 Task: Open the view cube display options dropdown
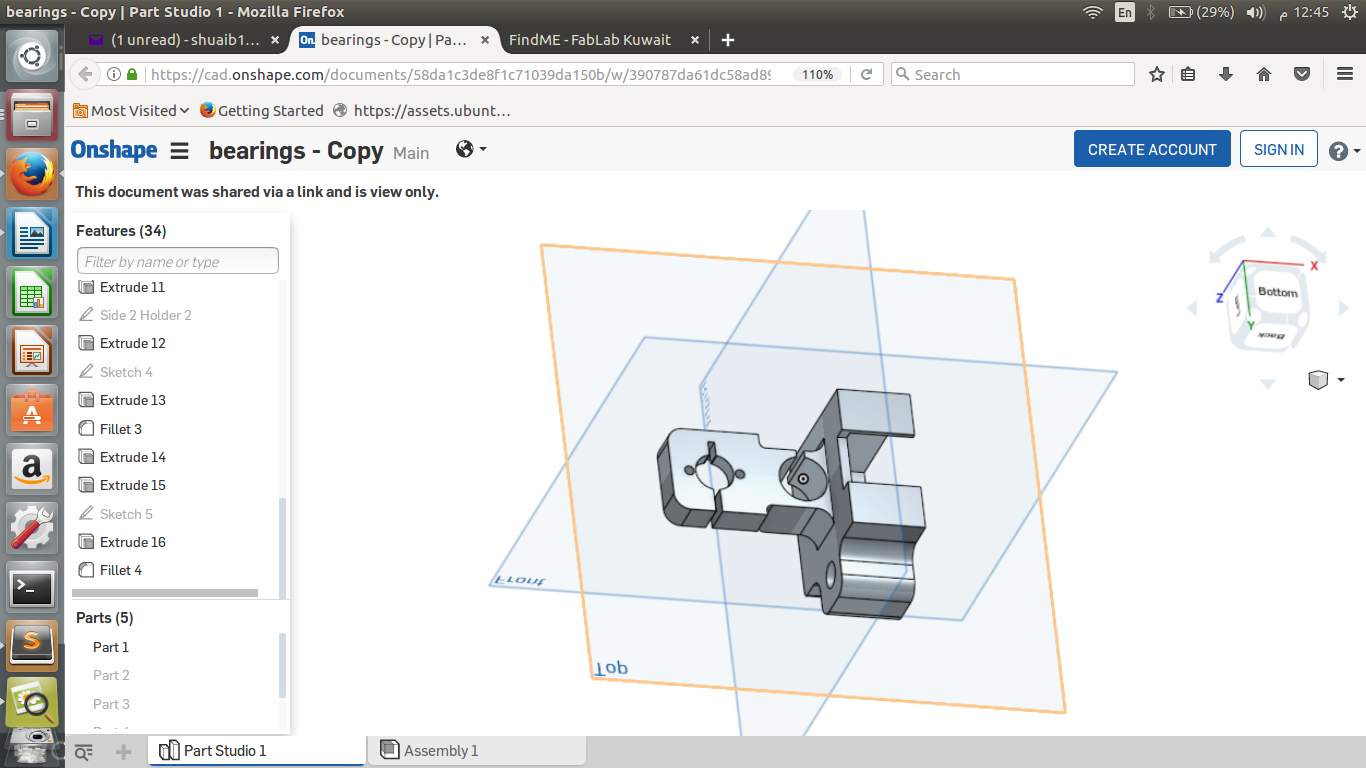[x=1326, y=380]
